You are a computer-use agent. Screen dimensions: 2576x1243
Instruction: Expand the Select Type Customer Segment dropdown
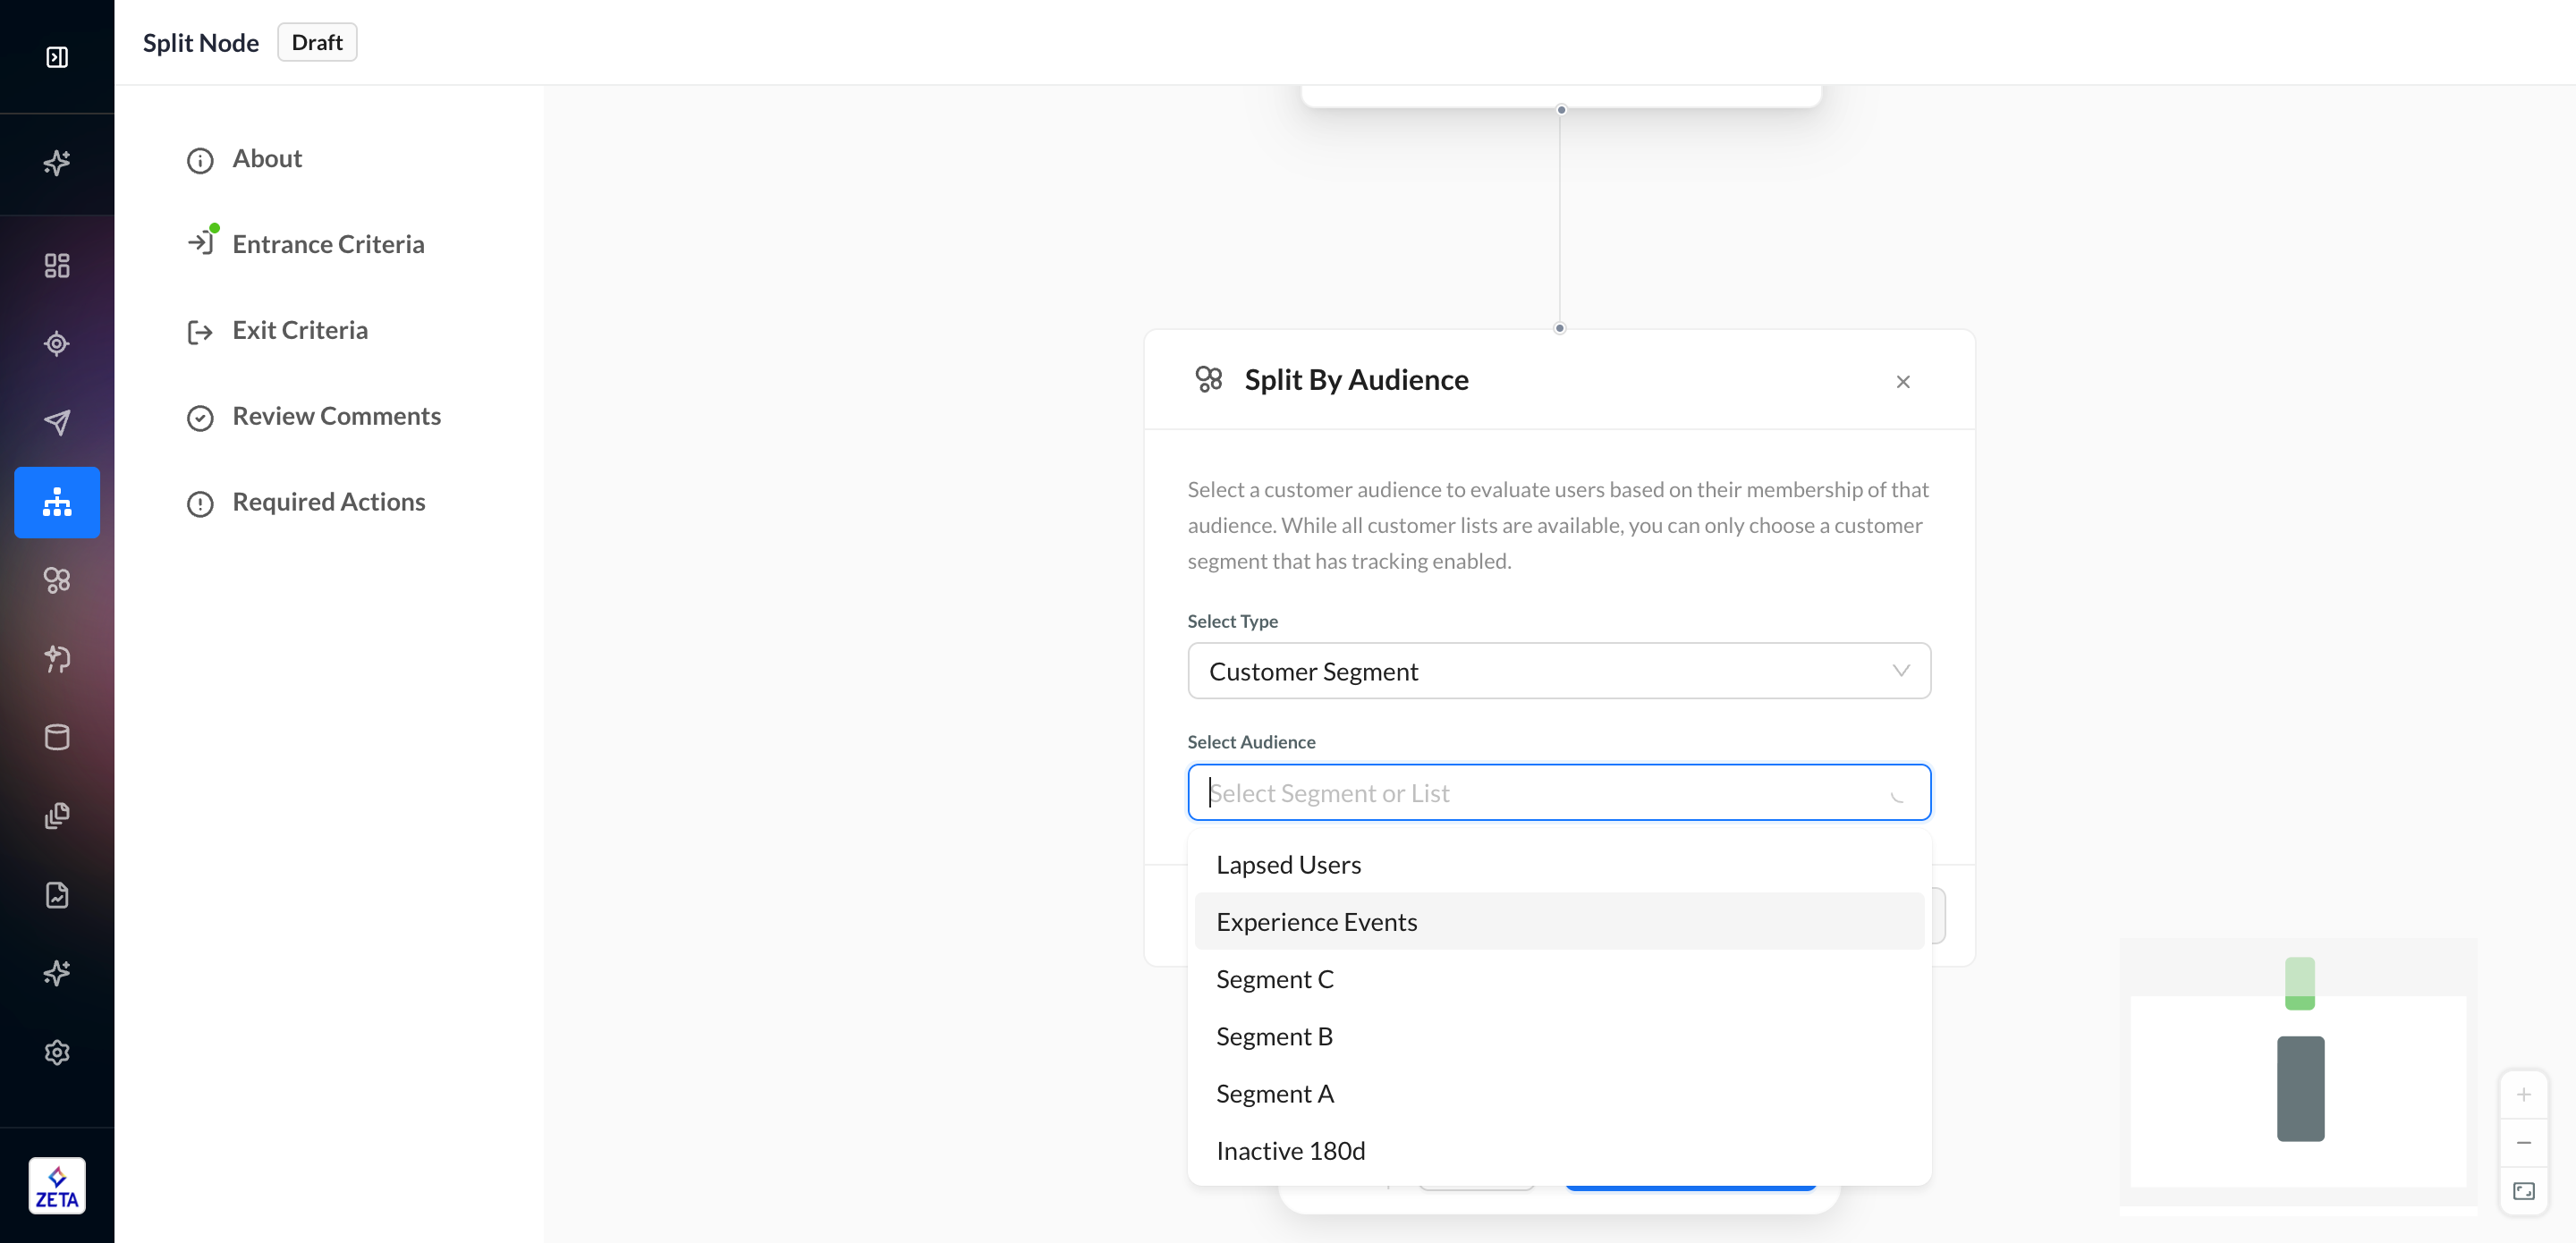pyautogui.click(x=1558, y=671)
